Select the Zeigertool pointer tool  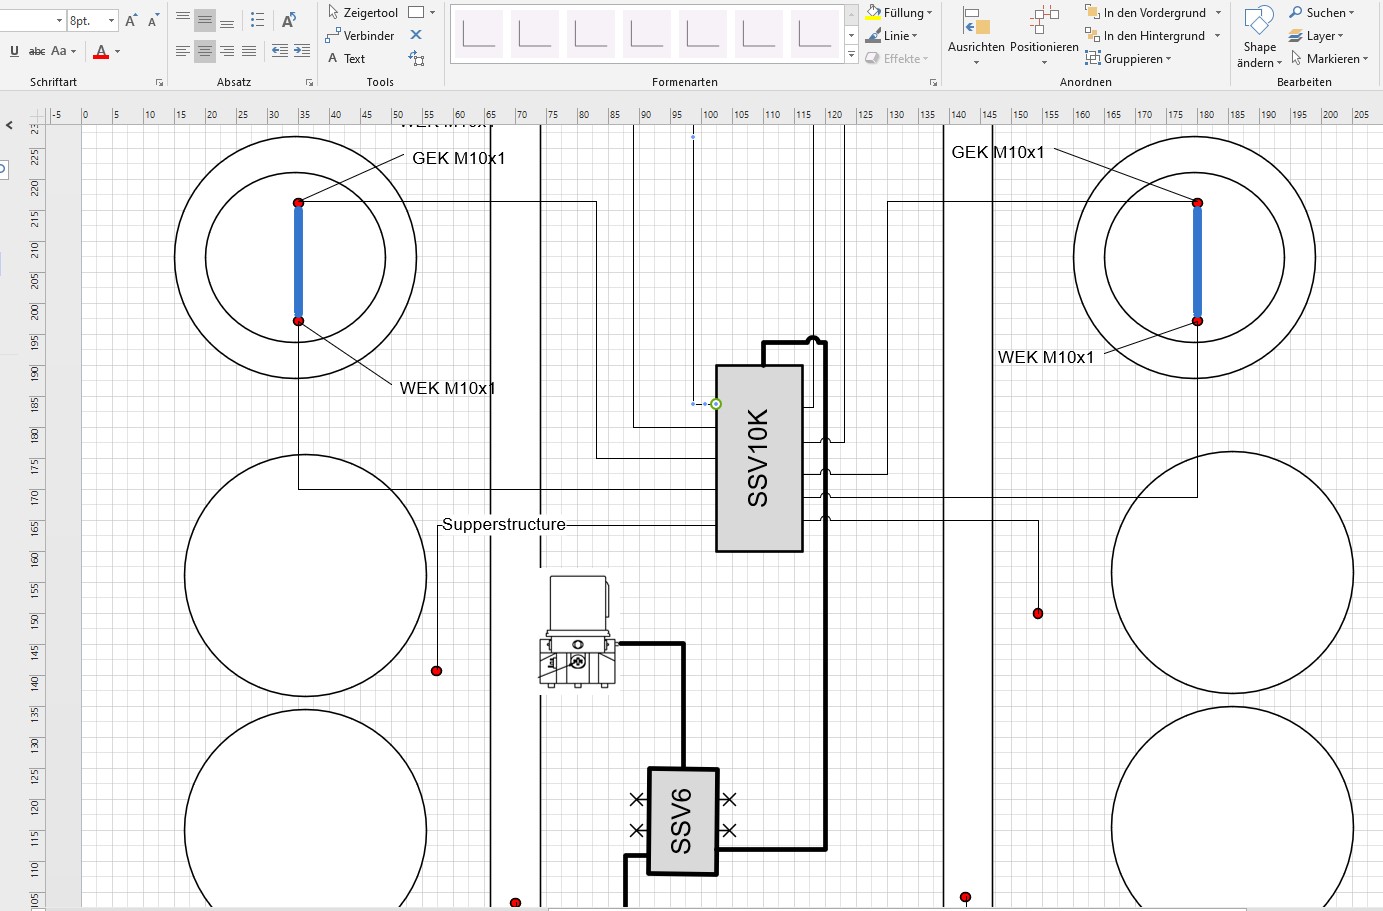[x=363, y=13]
